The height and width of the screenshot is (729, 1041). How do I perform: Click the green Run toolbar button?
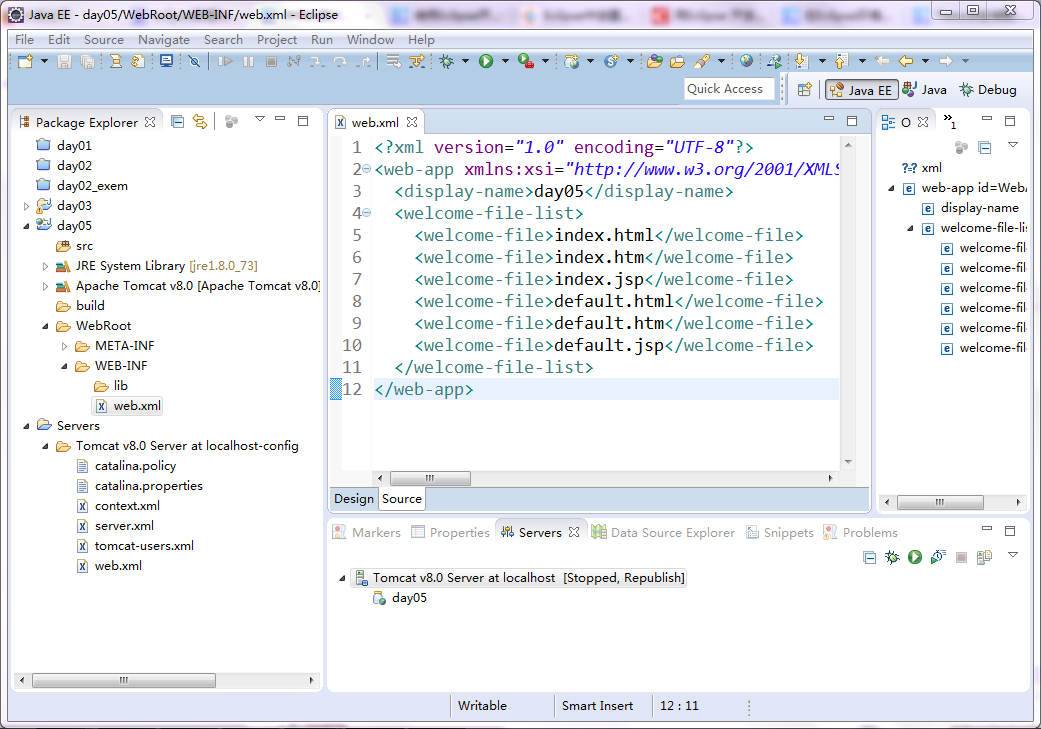pos(486,61)
